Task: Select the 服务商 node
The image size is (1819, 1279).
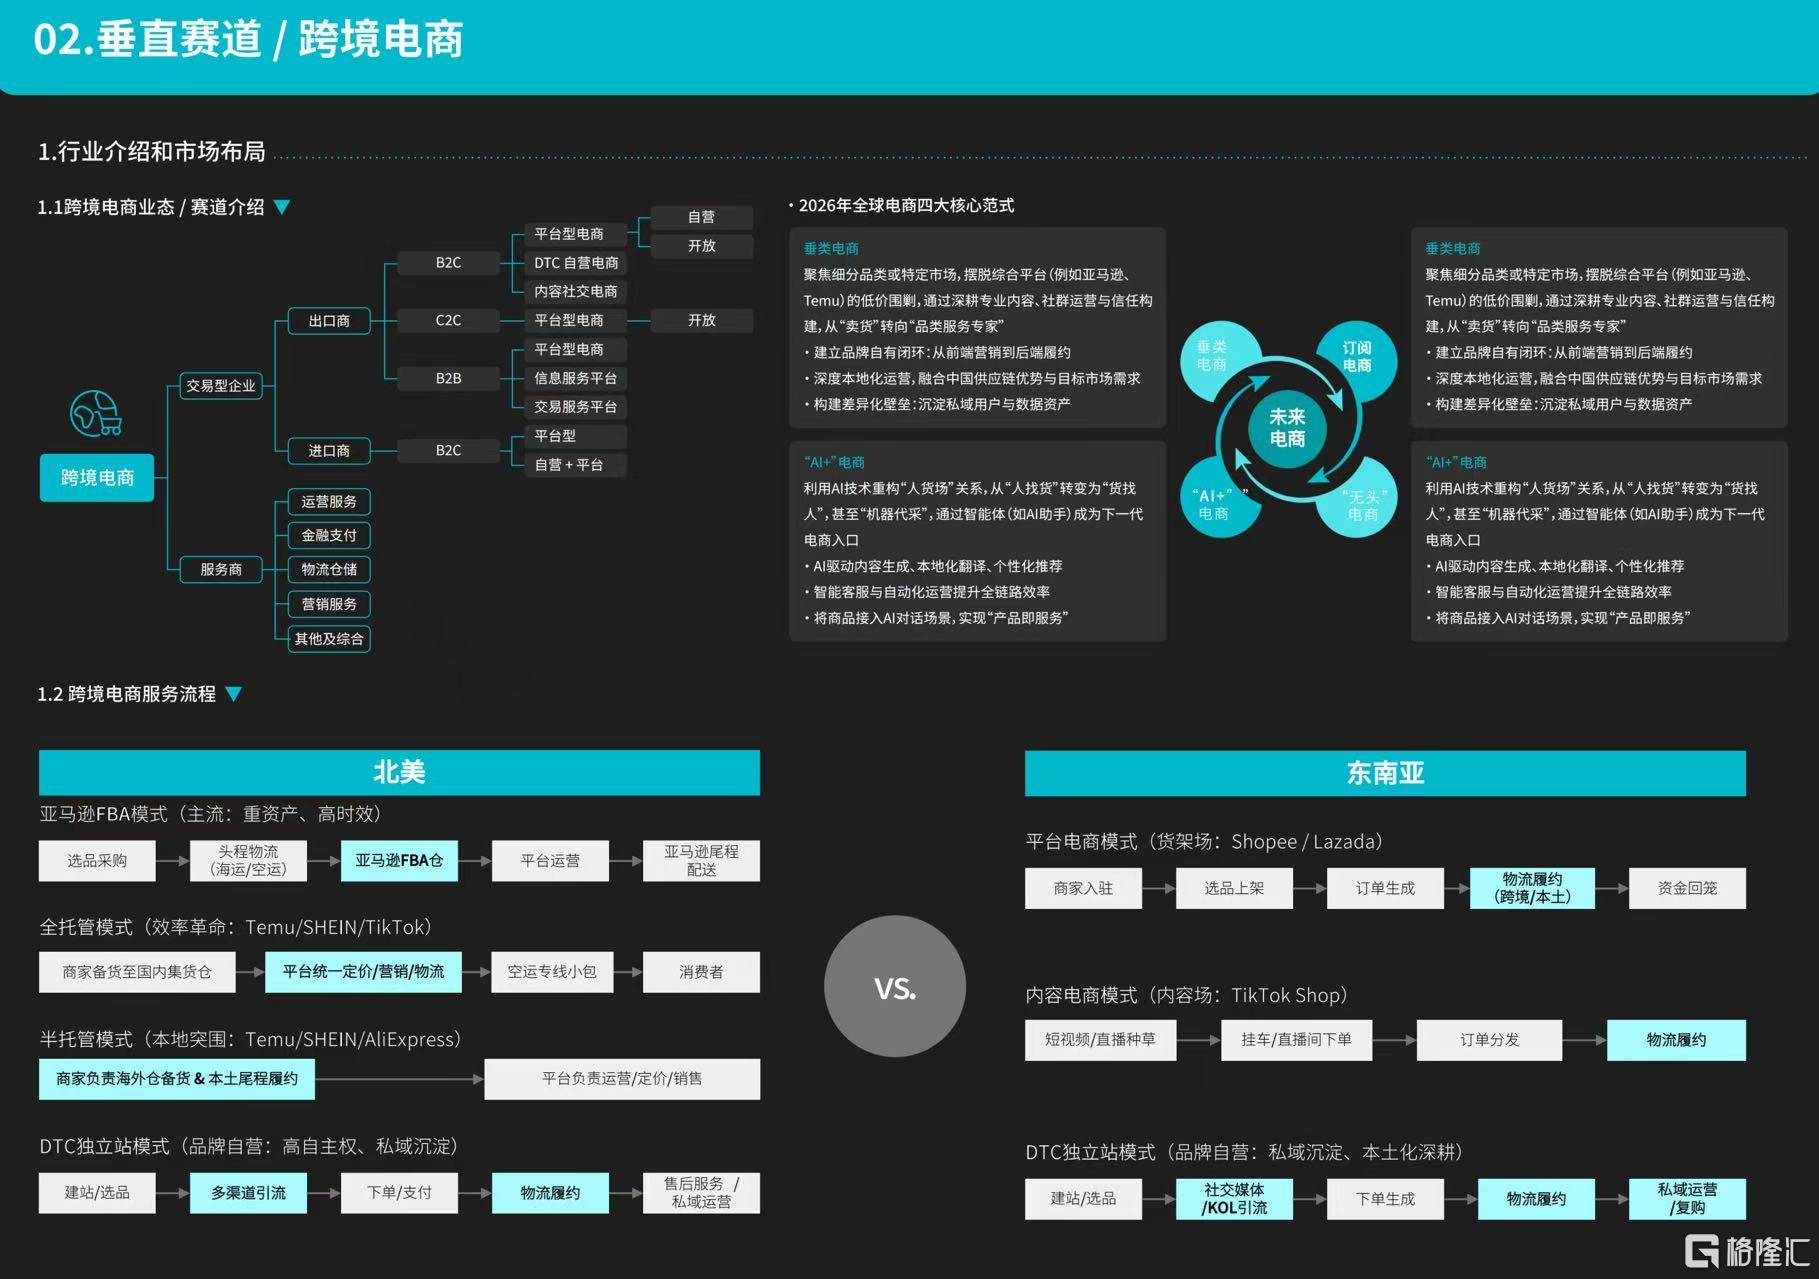Action: coord(221,569)
